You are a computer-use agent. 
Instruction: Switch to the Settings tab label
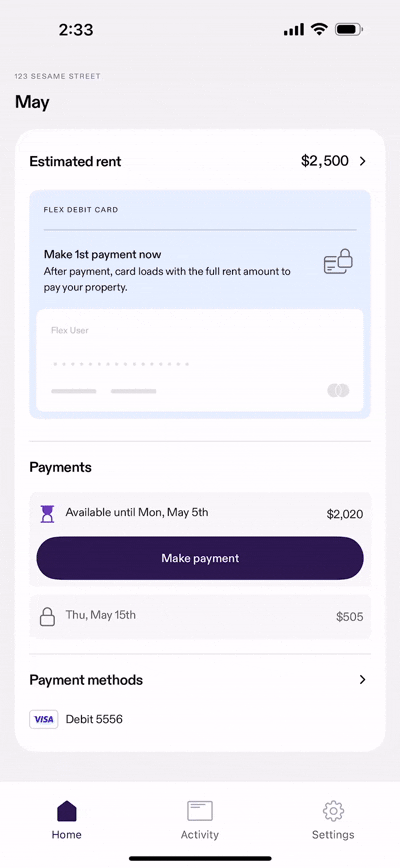pos(333,834)
